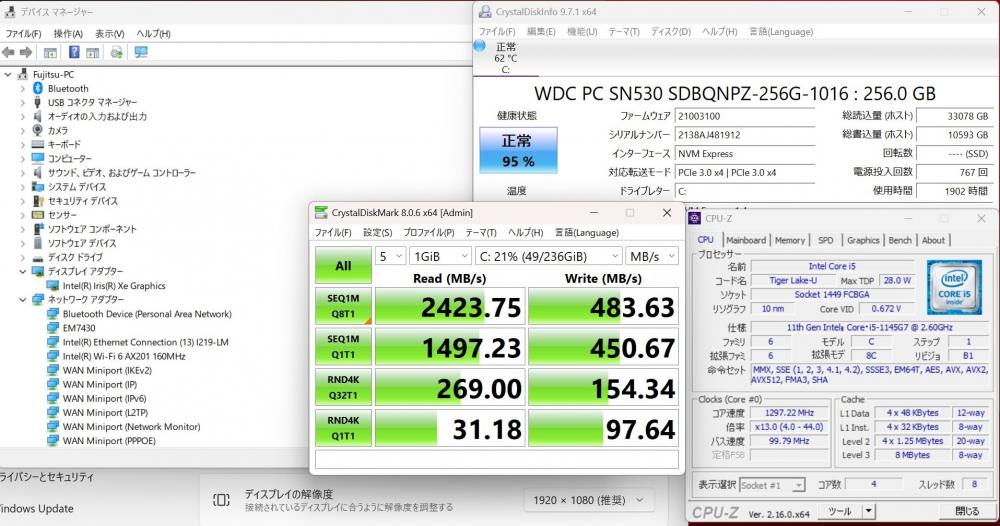This screenshot has width=1000, height=526.
Task: Open 操作(A) menu in Device Manager
Action: [x=68, y=33]
